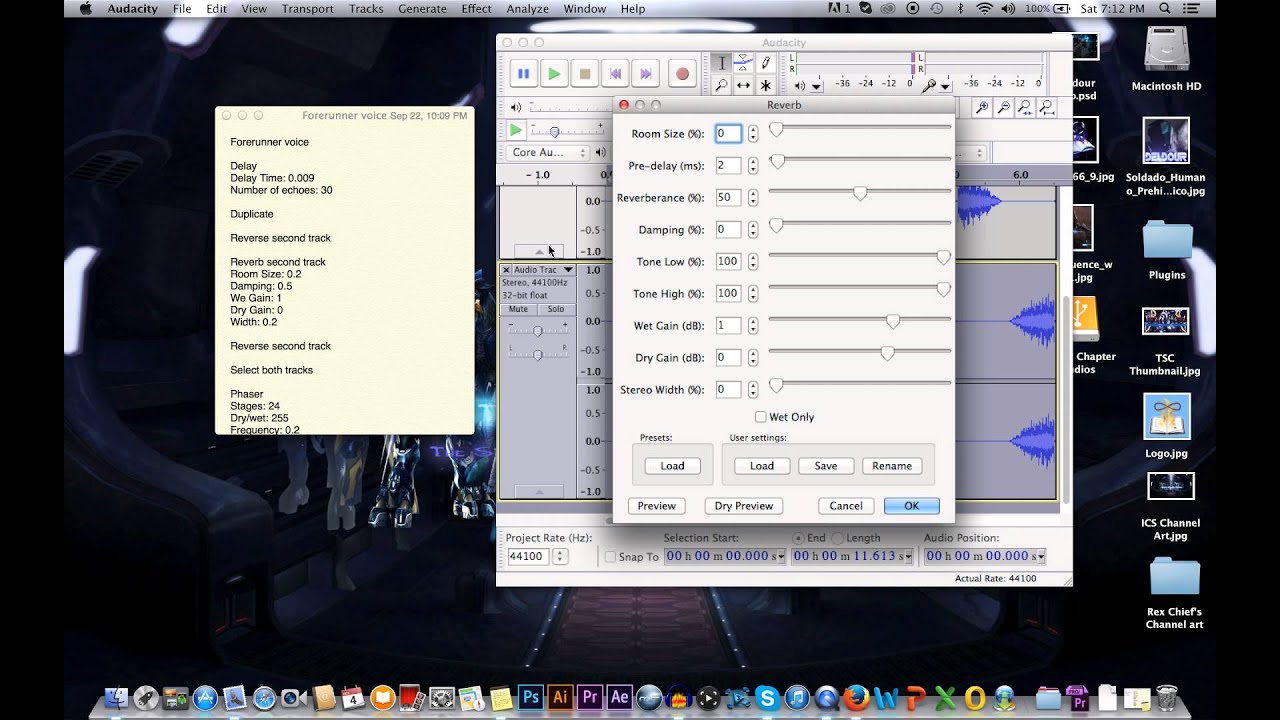Viewport: 1280px width, 720px height.
Task: Mute the Audio Track
Action: [x=518, y=309]
